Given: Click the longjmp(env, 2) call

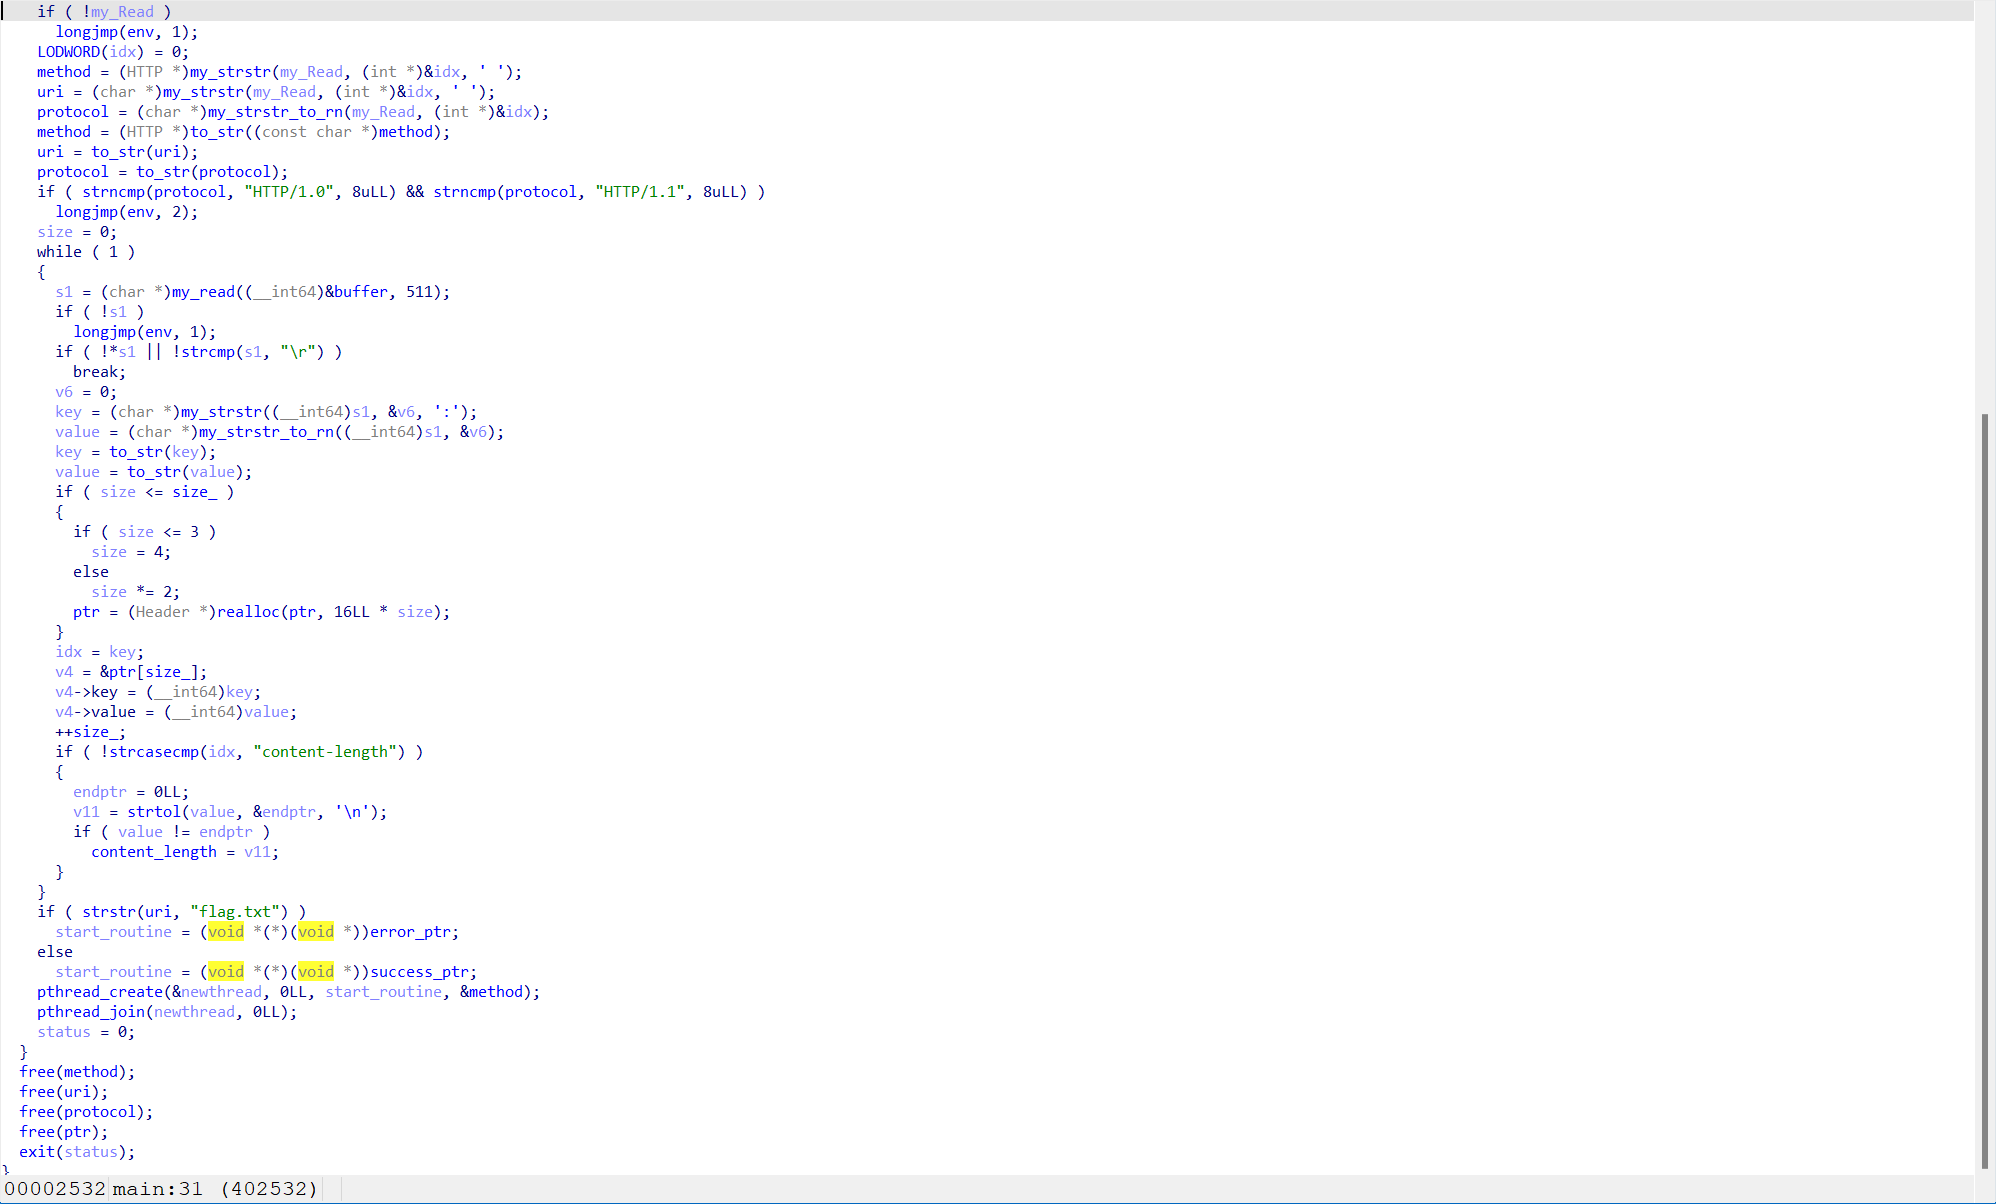Looking at the screenshot, I should (x=126, y=212).
